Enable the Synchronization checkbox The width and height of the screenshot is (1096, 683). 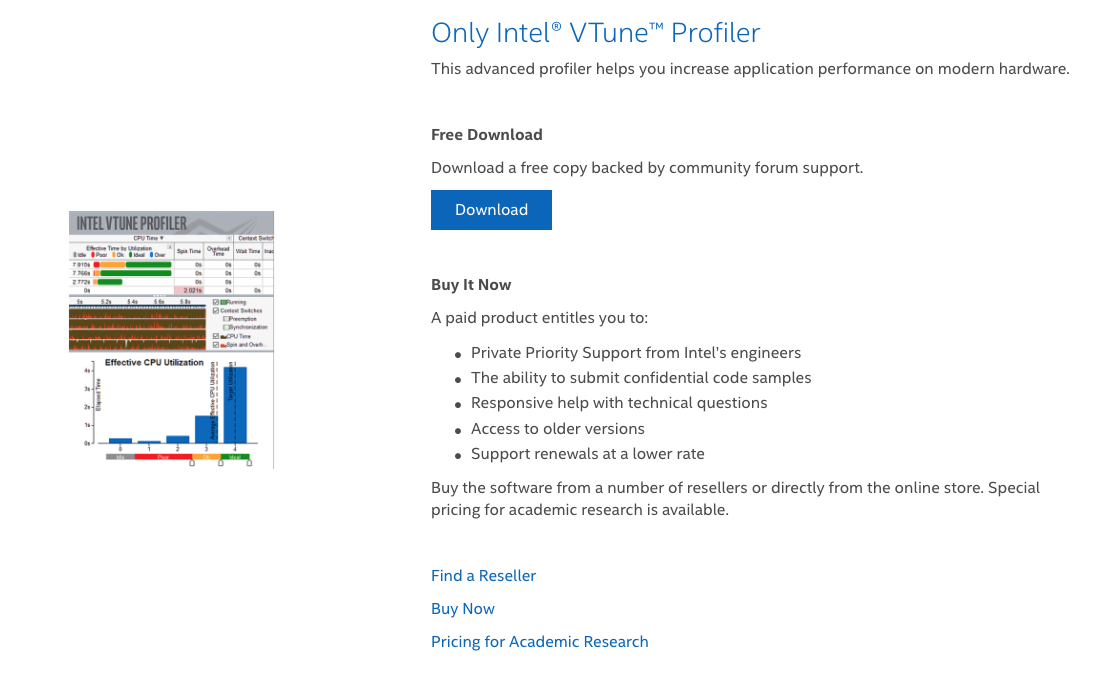click(226, 327)
